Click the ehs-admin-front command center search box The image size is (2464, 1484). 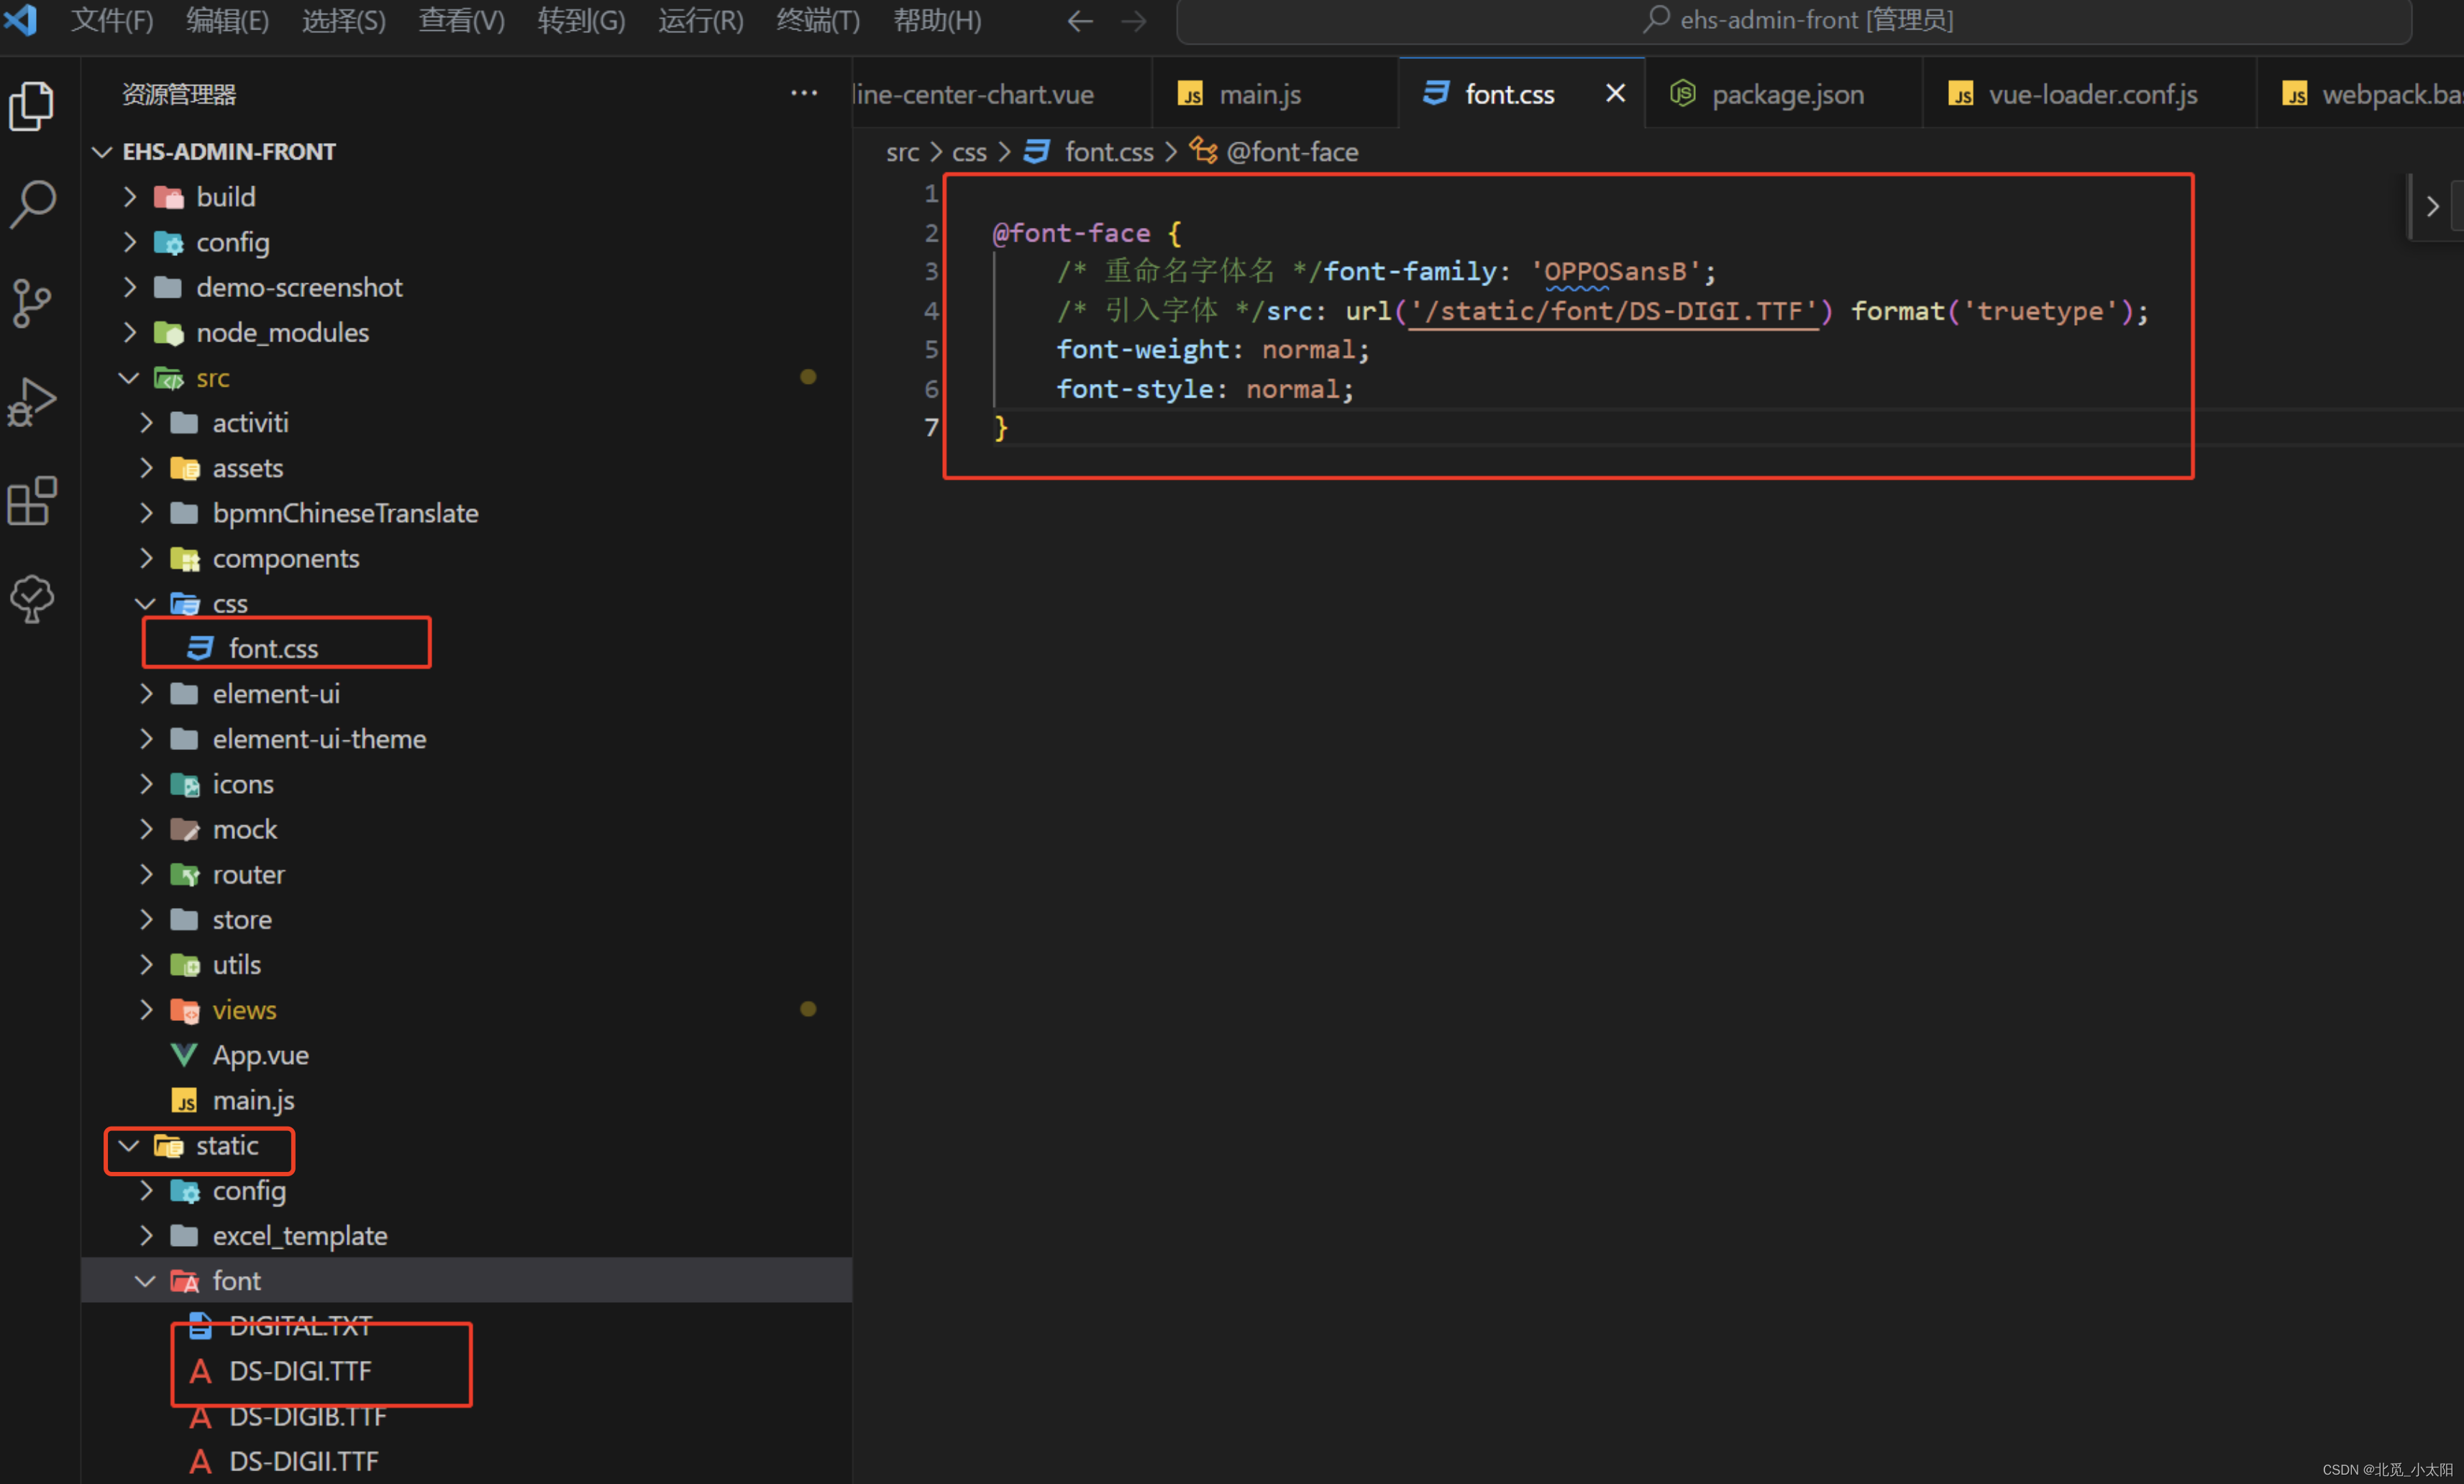[x=1794, y=21]
